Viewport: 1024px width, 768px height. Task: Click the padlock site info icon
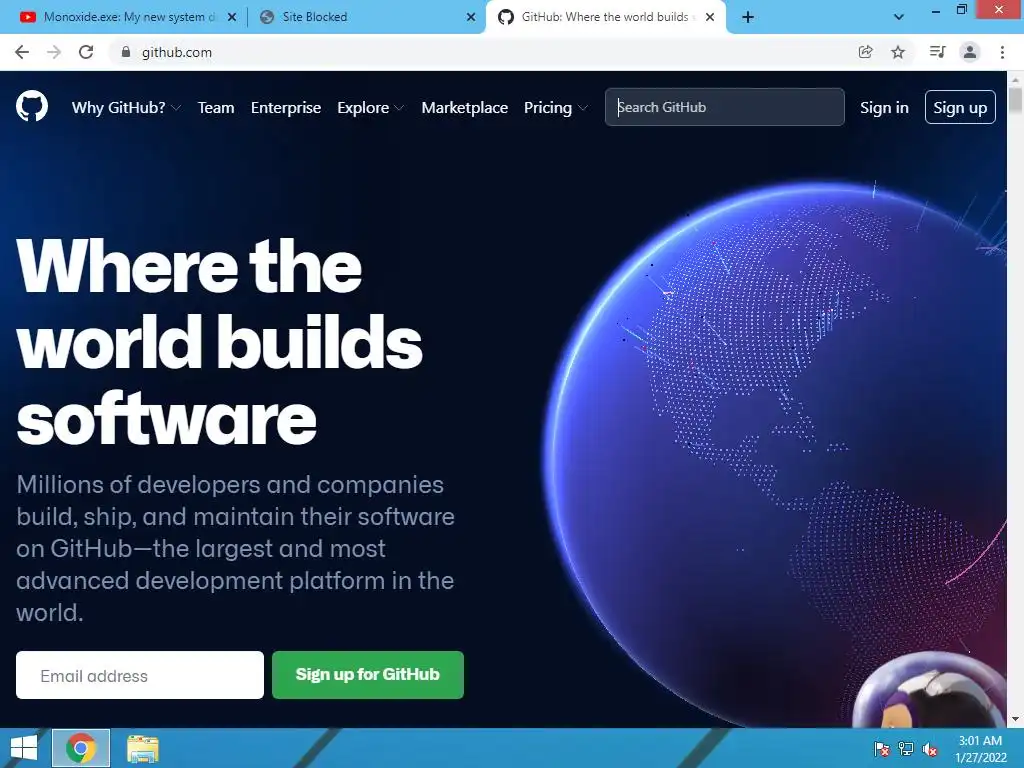(126, 52)
